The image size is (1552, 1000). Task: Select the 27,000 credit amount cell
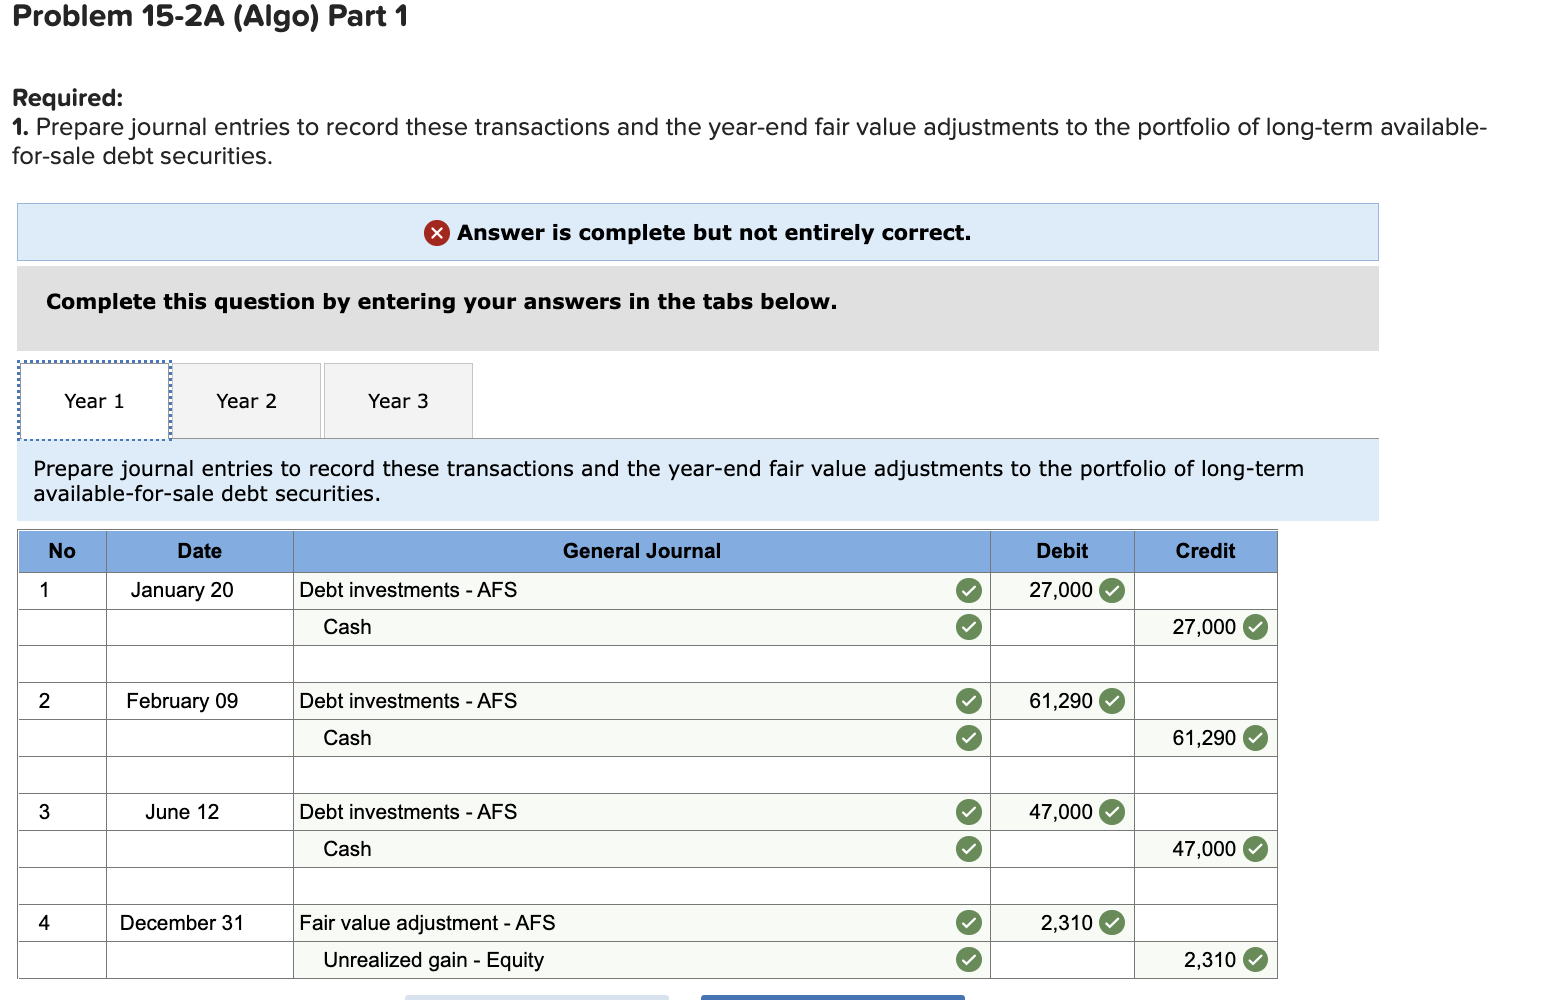click(x=1200, y=627)
